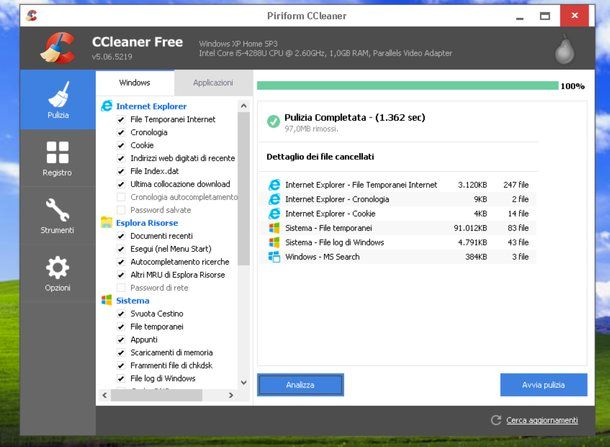Viewport: 610px width, 447px height.
Task: Toggle File log di Windows checkbox
Action: (x=121, y=379)
